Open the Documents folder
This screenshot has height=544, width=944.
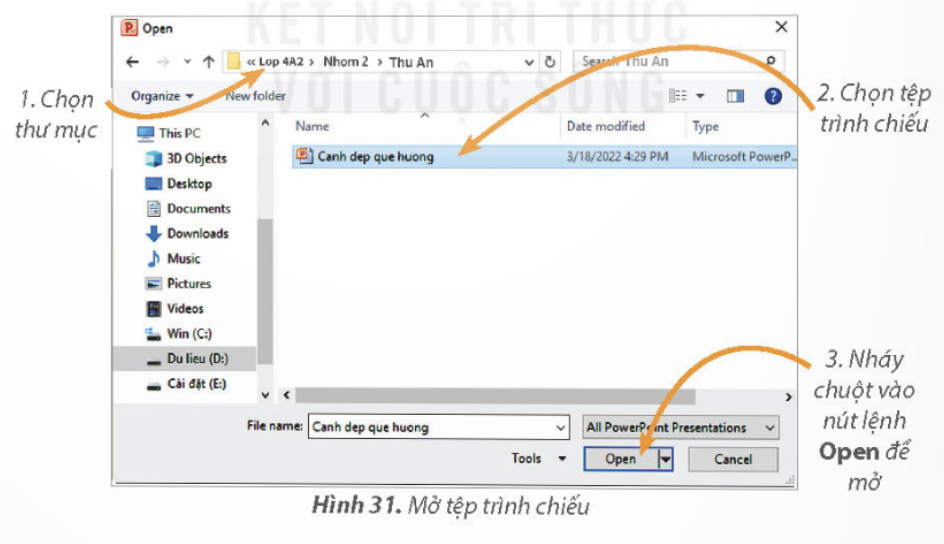199,208
